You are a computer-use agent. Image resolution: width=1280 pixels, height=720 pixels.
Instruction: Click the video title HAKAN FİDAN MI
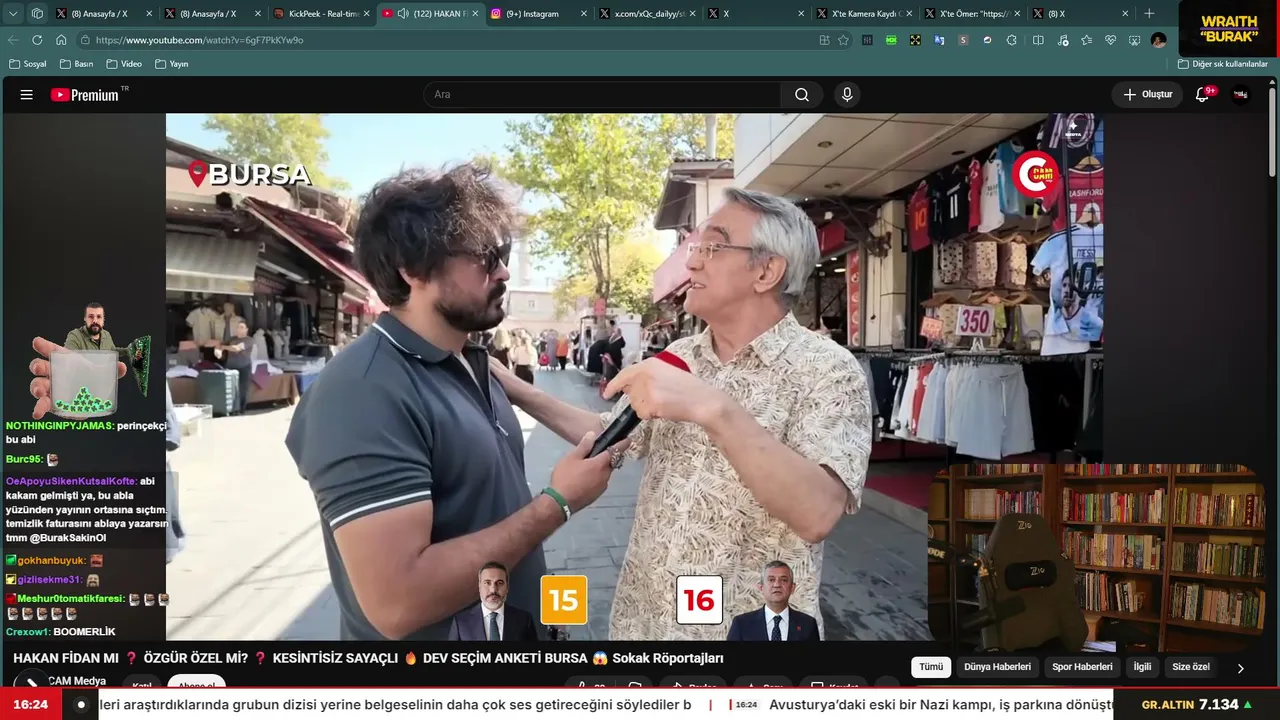click(368, 658)
